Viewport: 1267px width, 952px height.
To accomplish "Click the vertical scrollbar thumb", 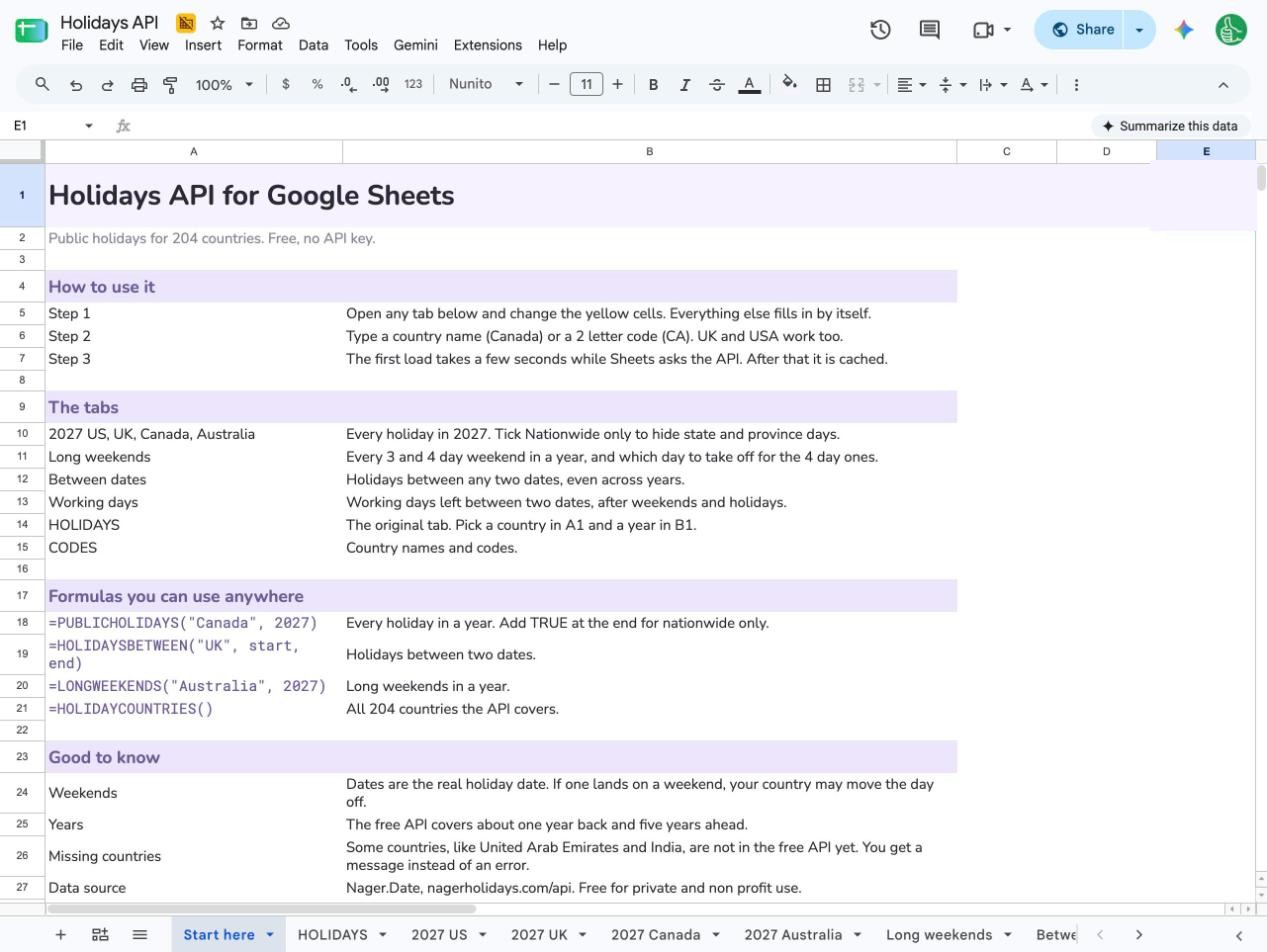I will 1261,178.
